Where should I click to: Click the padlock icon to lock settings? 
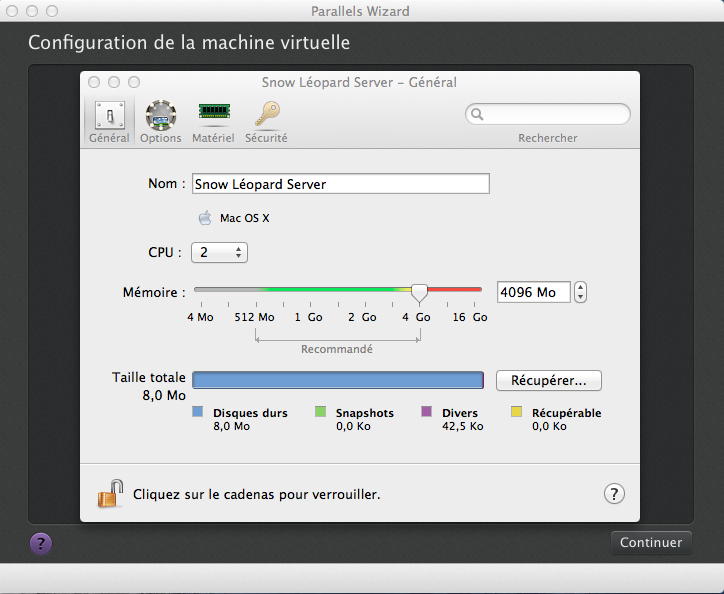tap(110, 493)
